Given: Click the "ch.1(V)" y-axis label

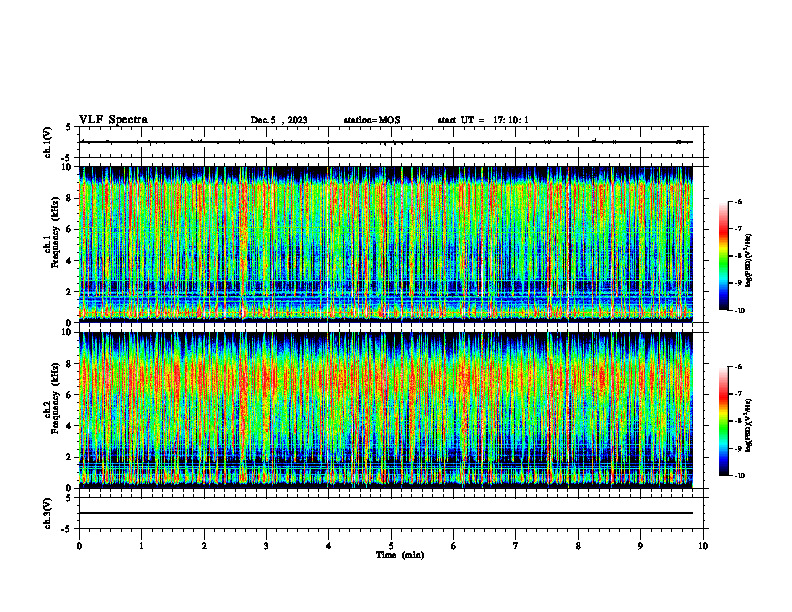Looking at the screenshot, I should [x=48, y=142].
